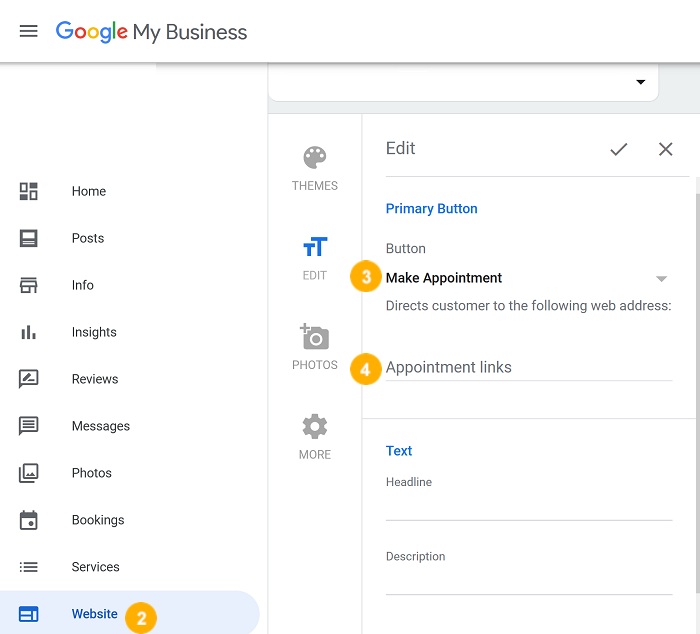This screenshot has width=700, height=634.
Task: Click the Appointment links input field
Action: pos(529,367)
